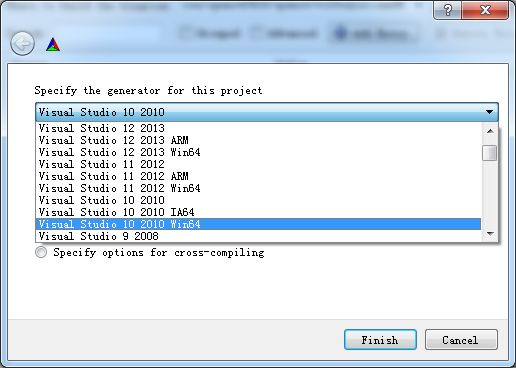The height and width of the screenshot is (368, 516).
Task: Choose Visual Studio 9 2008 generator
Action: [258, 236]
